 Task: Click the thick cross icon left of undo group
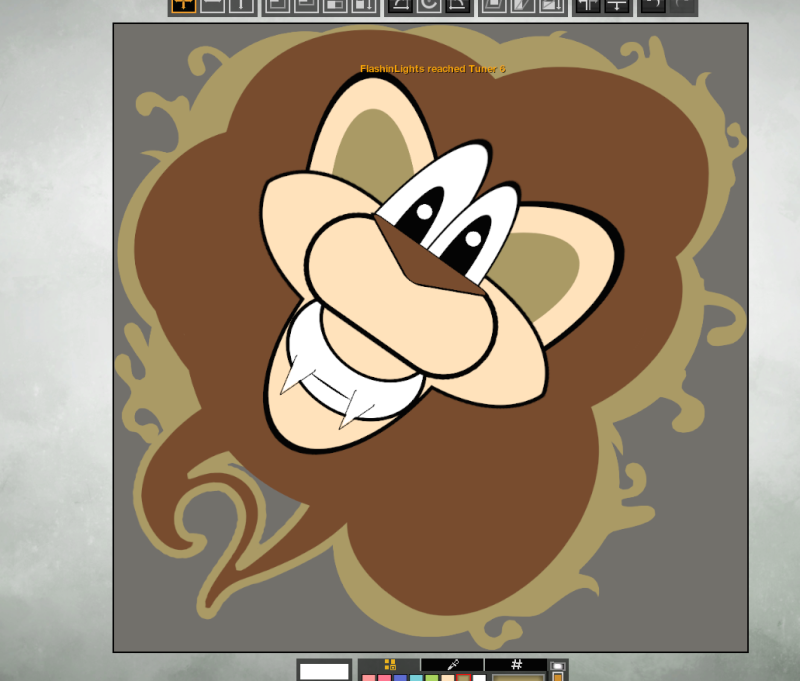click(x=588, y=5)
